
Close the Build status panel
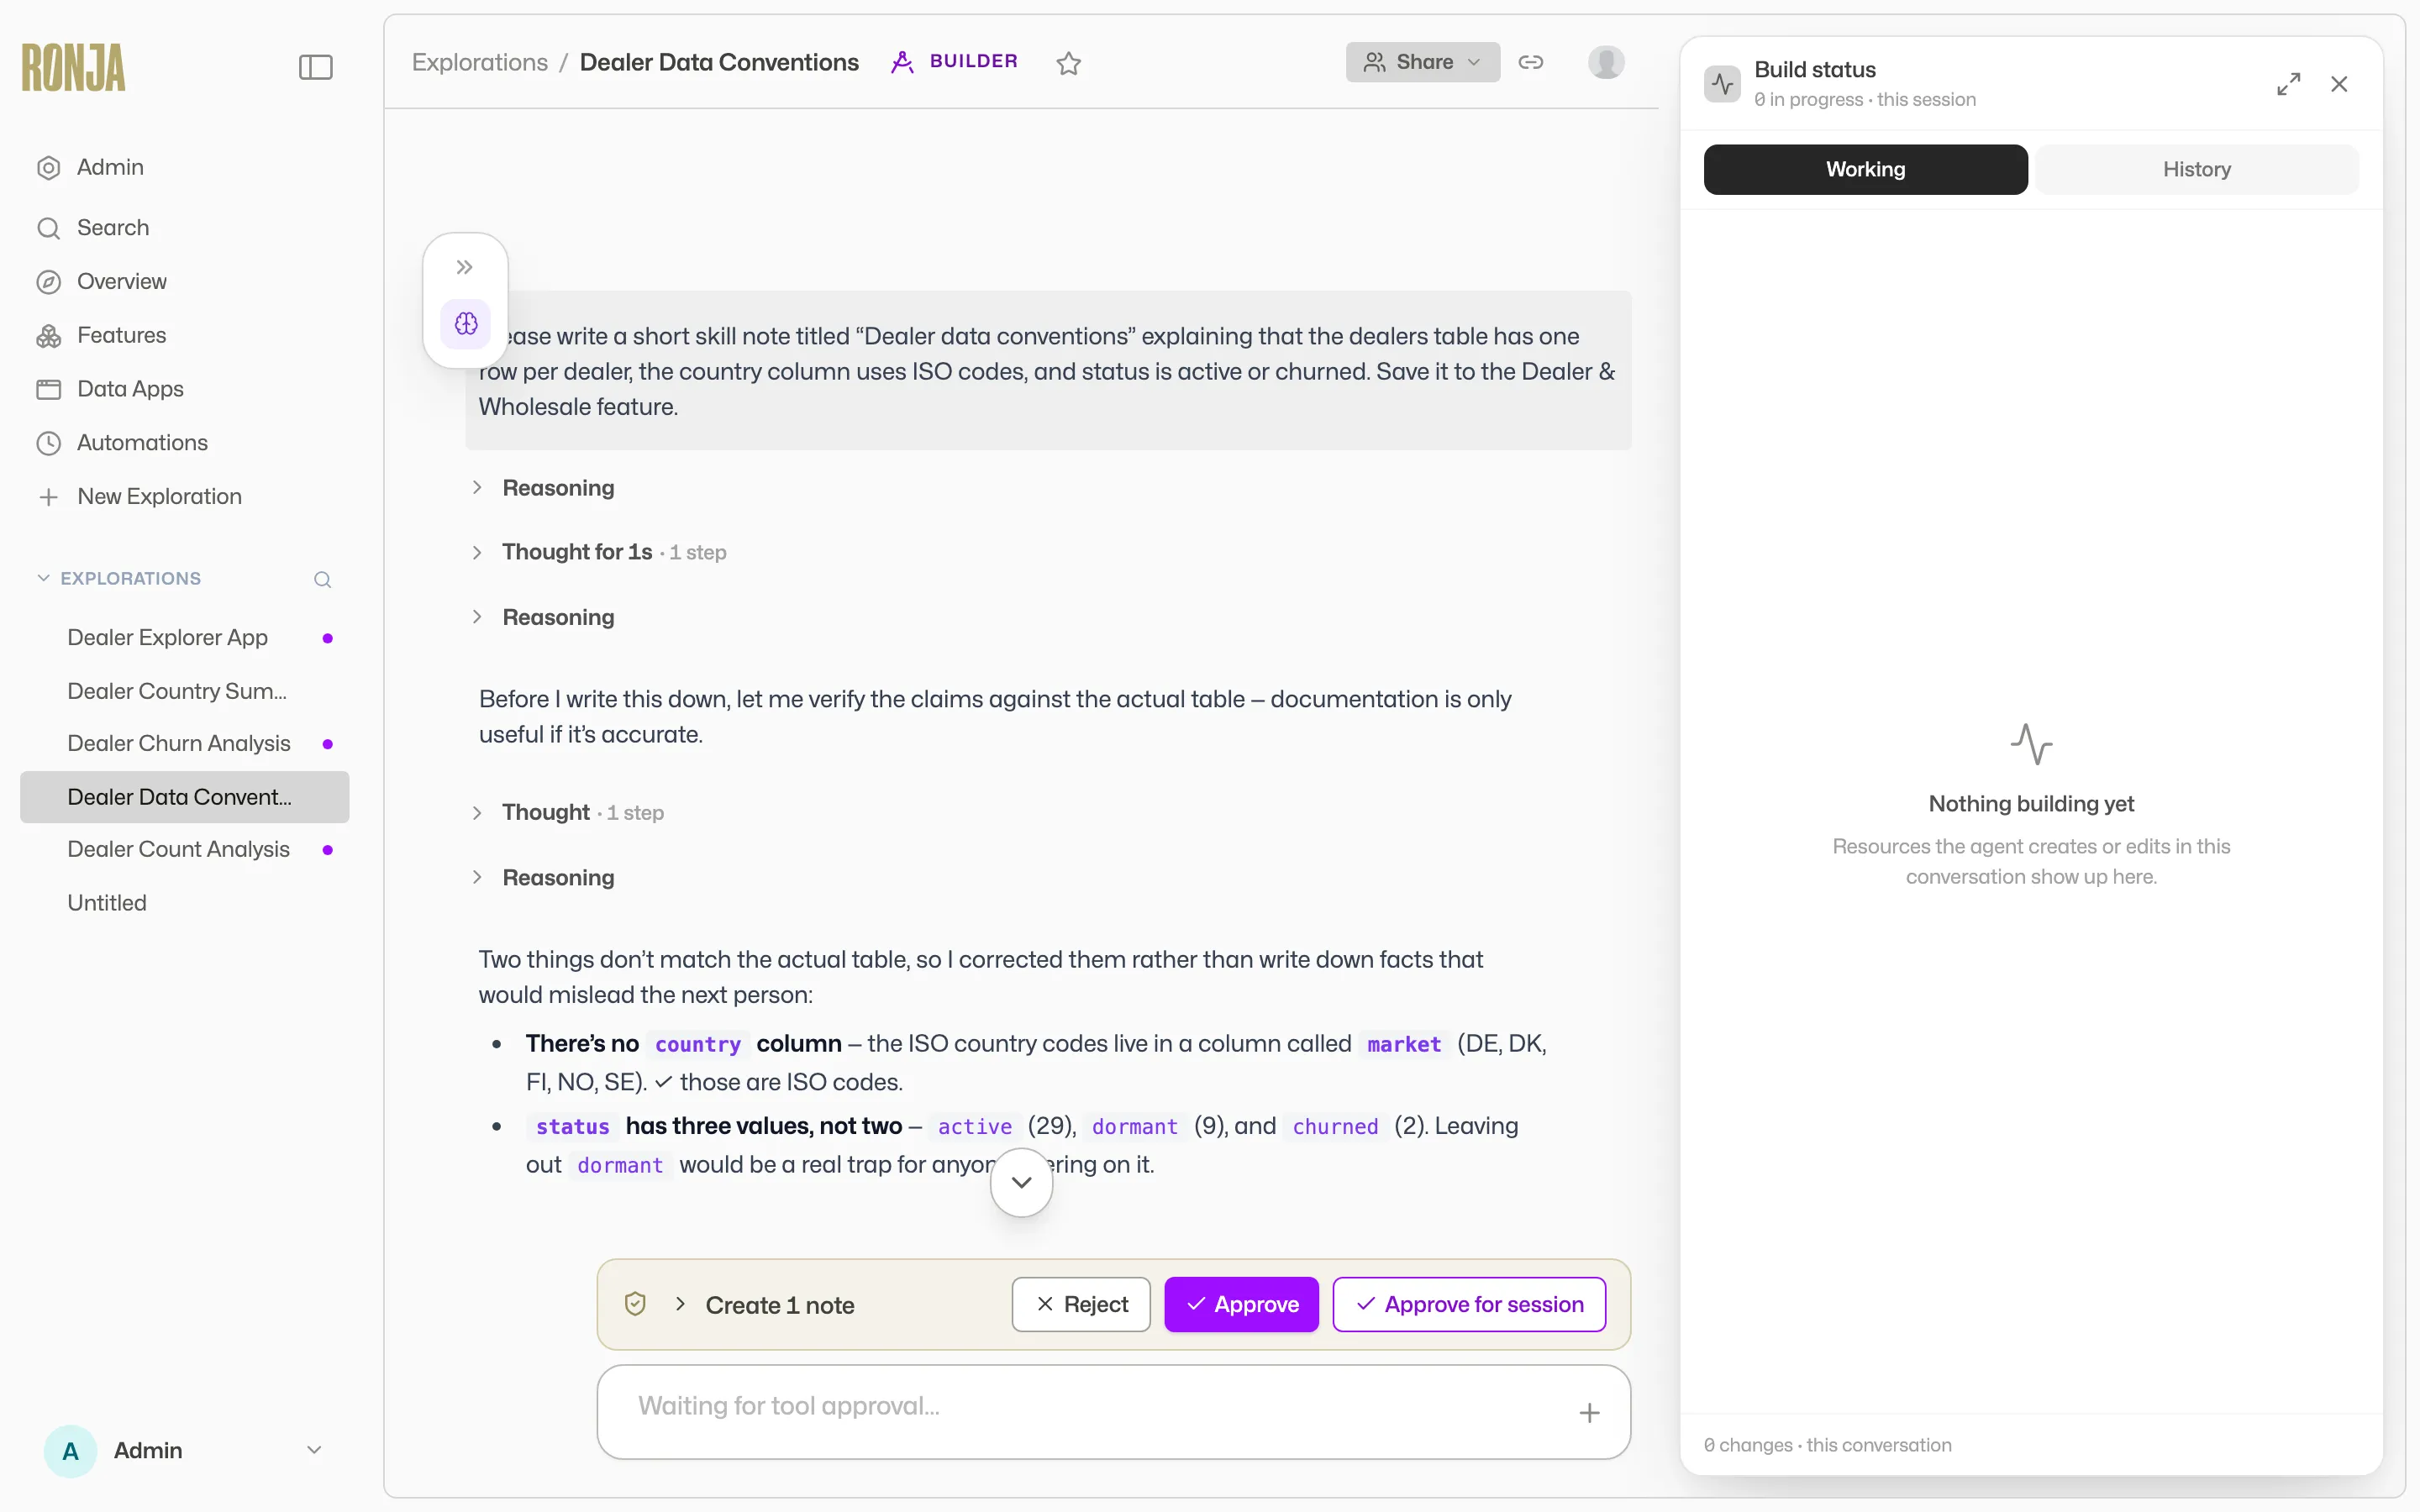[x=2338, y=84]
